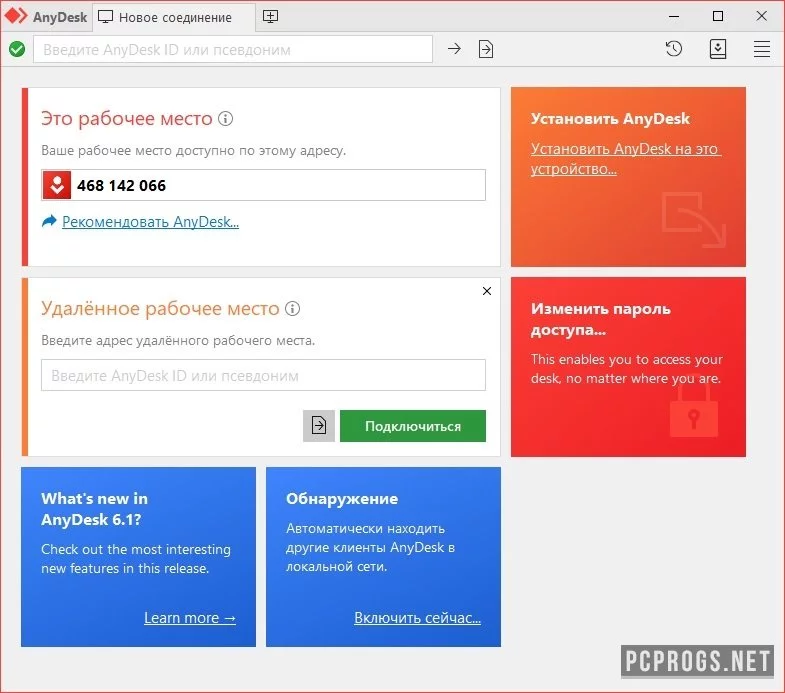Click the green connection status check icon
The width and height of the screenshot is (785, 693).
(x=17, y=49)
